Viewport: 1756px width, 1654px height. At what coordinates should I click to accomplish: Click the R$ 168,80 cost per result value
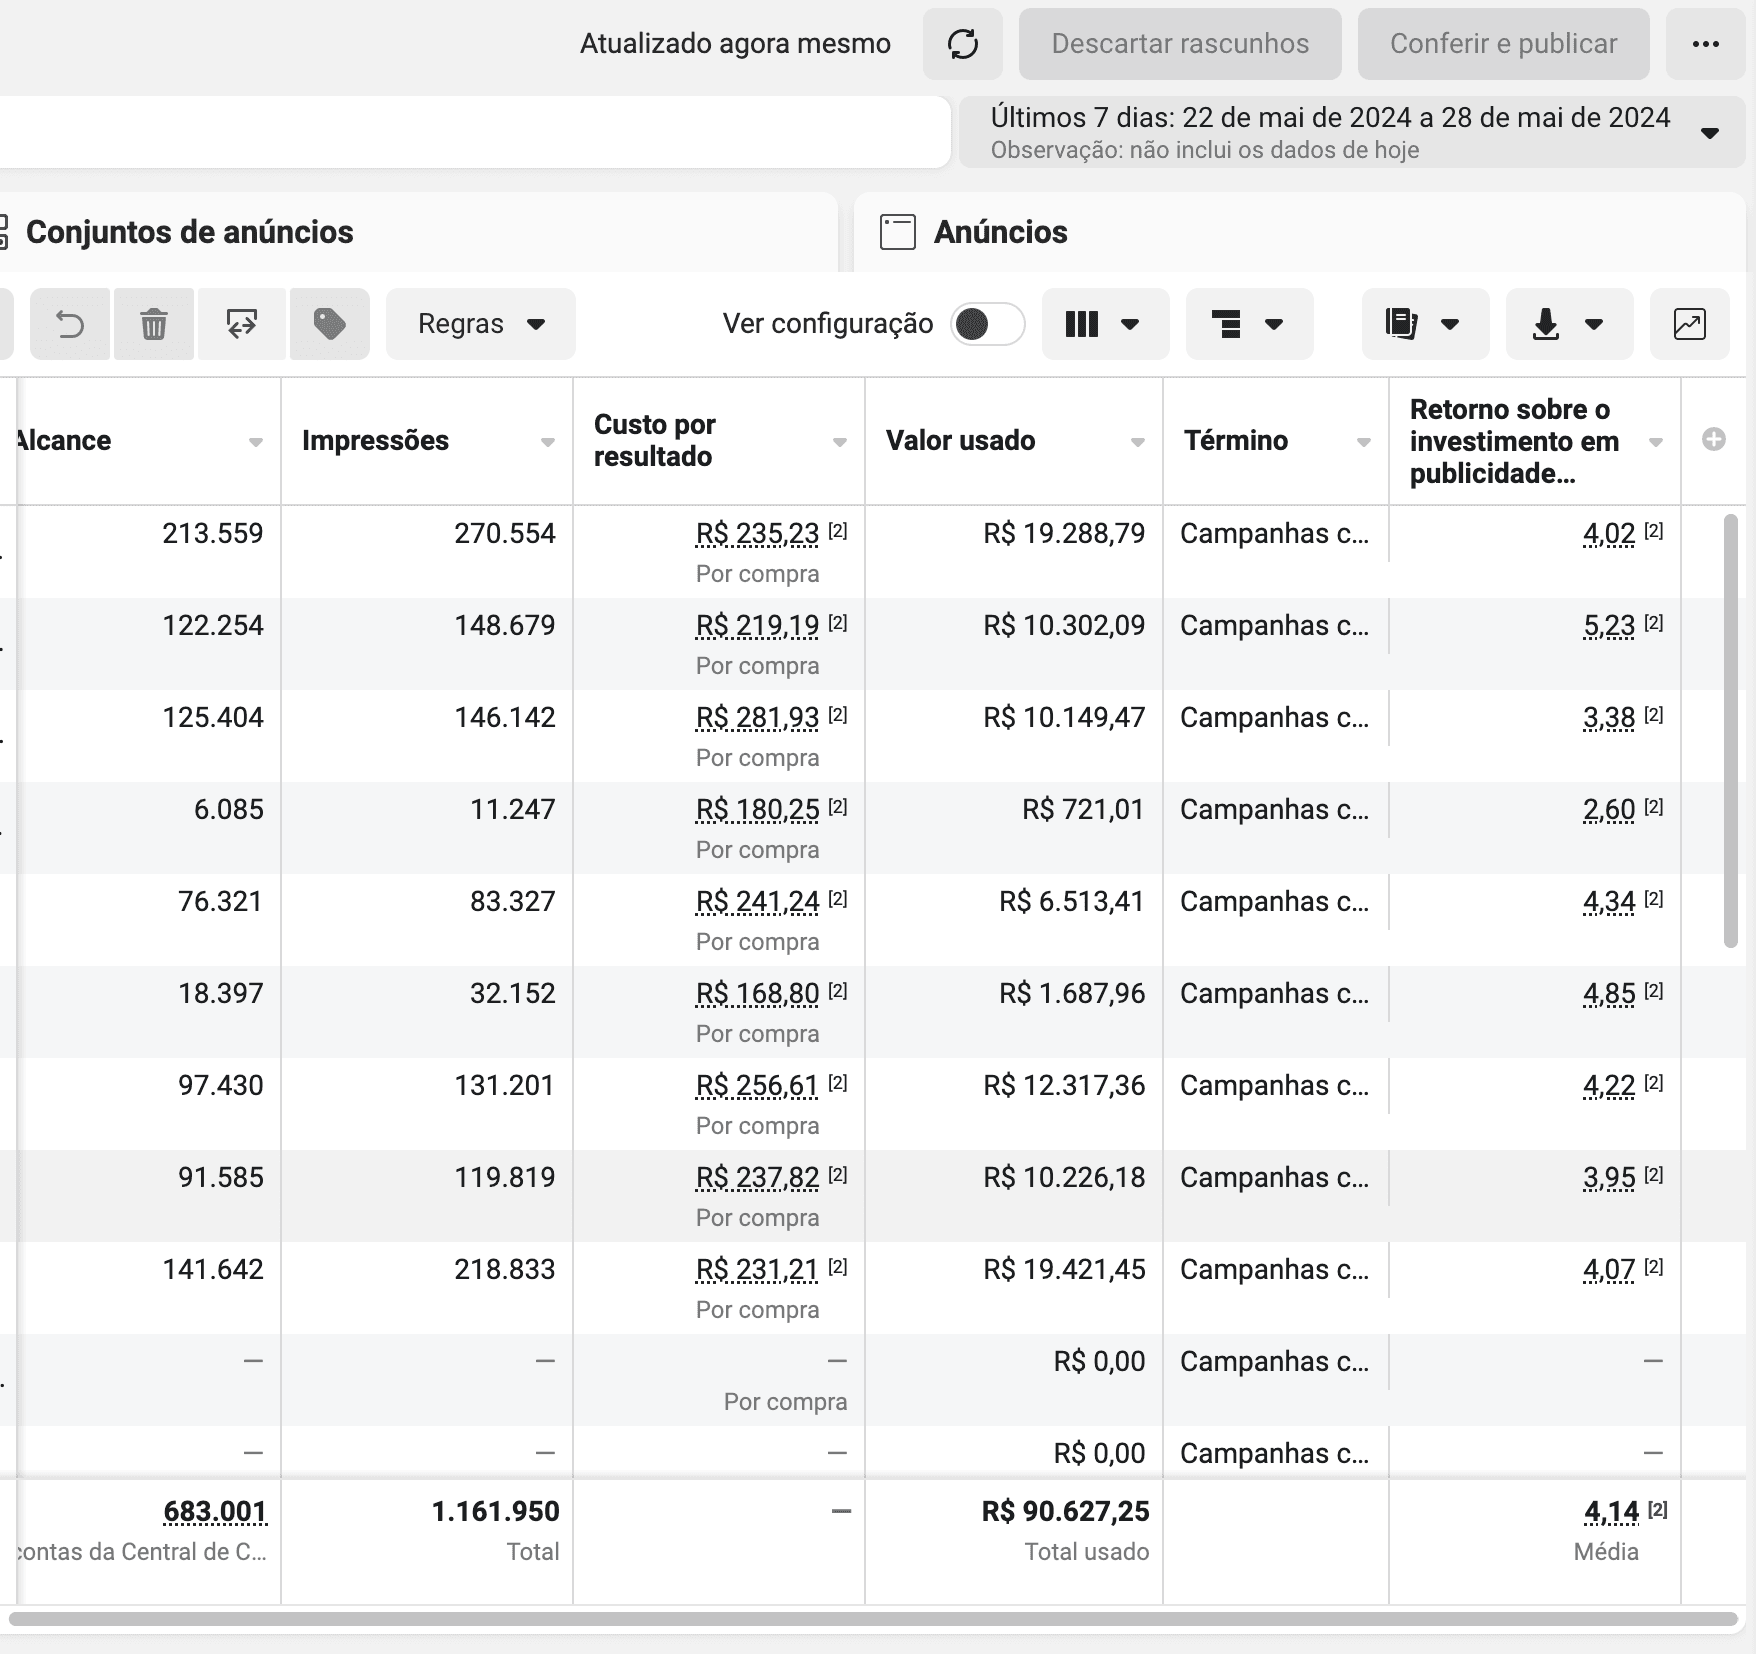pyautogui.click(x=757, y=994)
